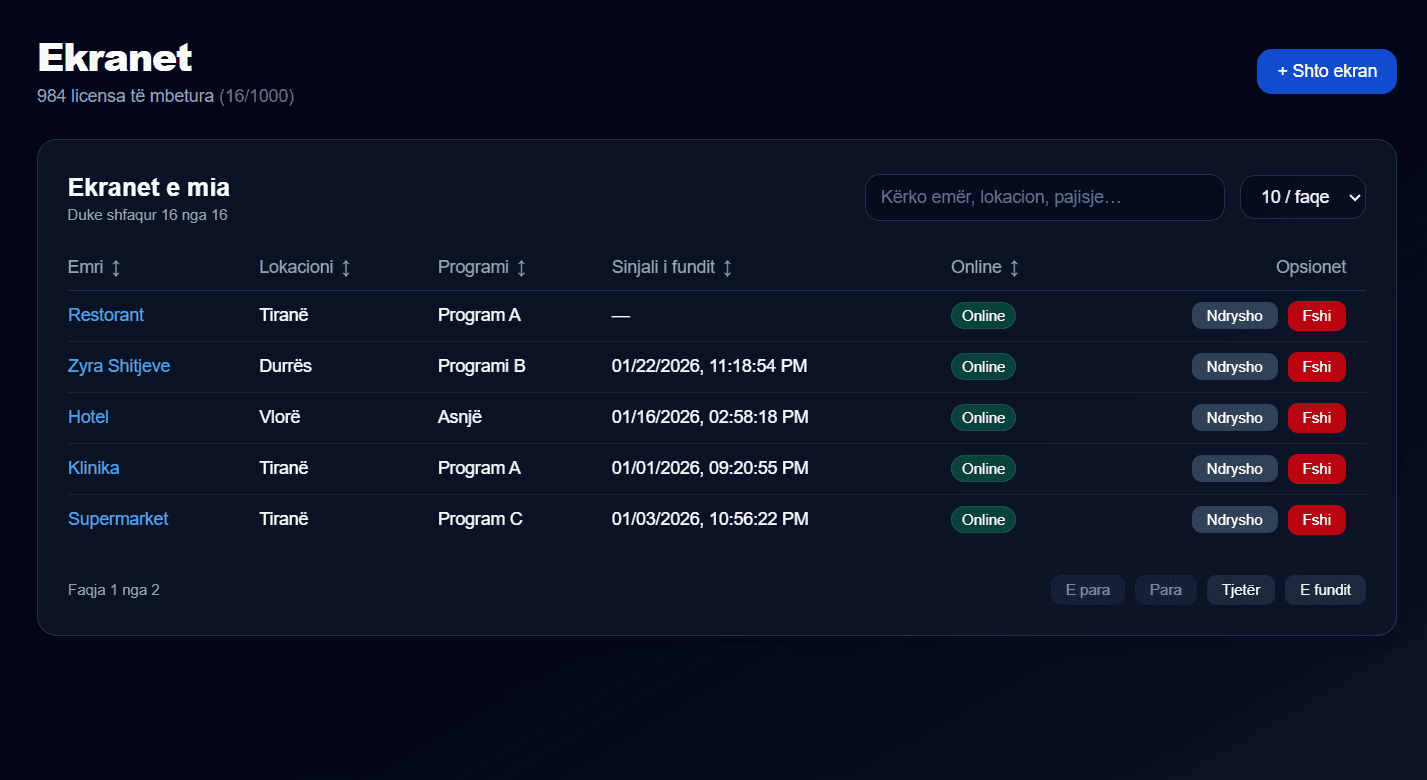1427x780 pixels.
Task: Click the Online badge in Hotel row
Action: 983,417
